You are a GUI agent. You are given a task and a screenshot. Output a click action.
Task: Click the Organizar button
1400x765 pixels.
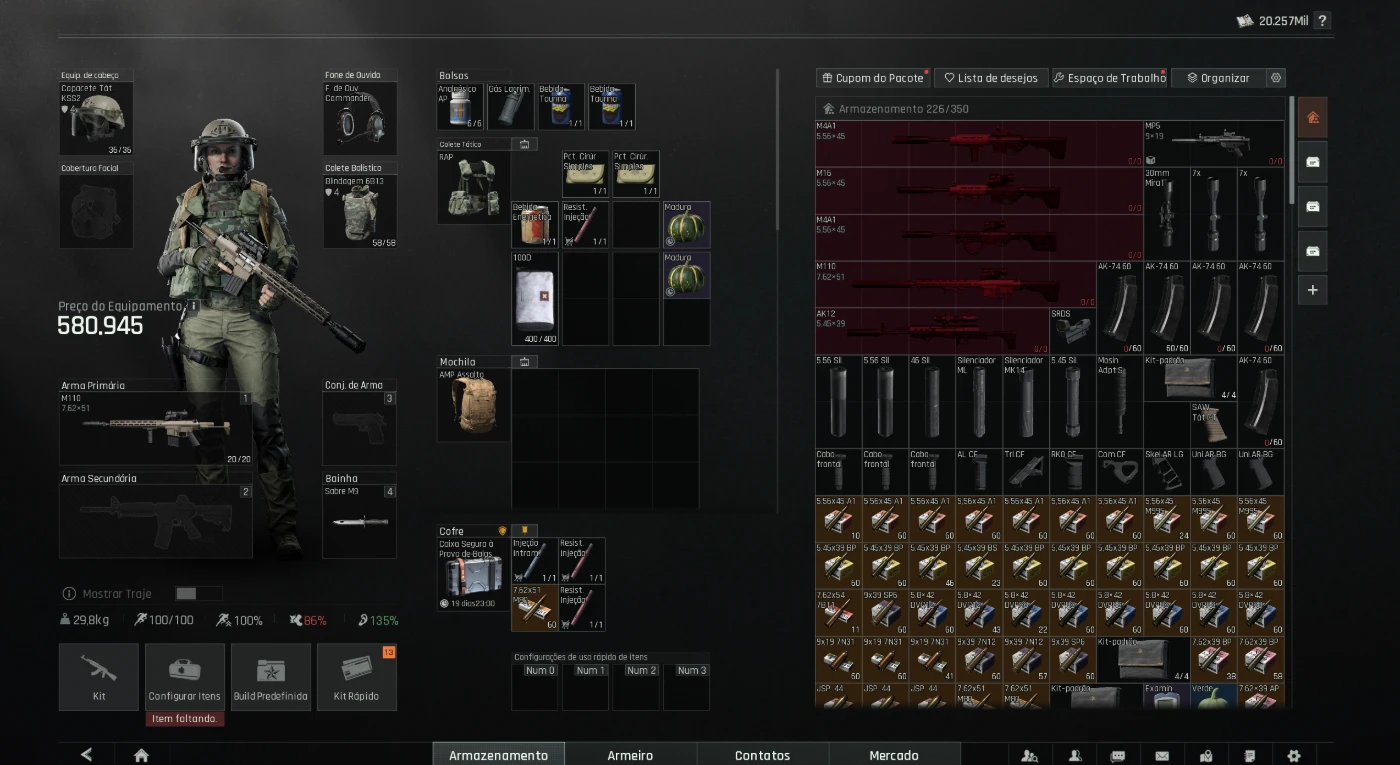coord(1216,78)
